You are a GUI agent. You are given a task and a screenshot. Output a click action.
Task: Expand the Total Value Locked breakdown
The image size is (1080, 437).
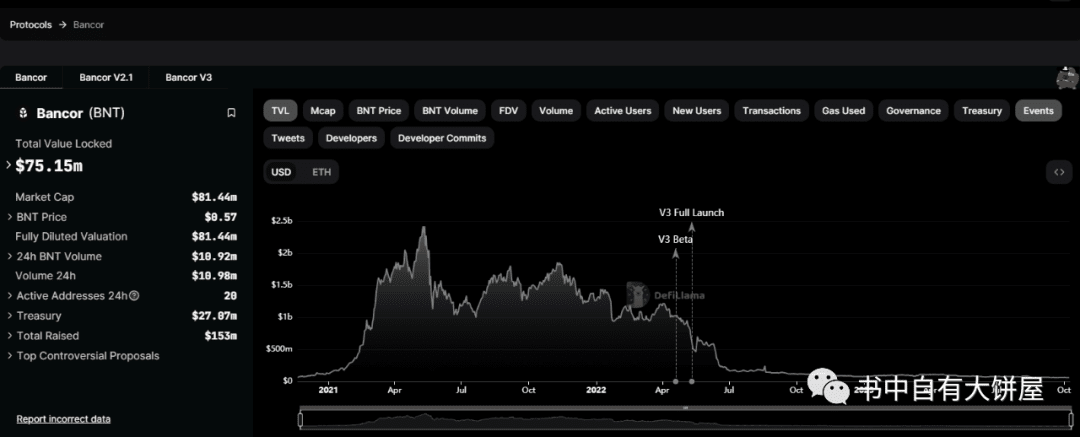pos(9,165)
